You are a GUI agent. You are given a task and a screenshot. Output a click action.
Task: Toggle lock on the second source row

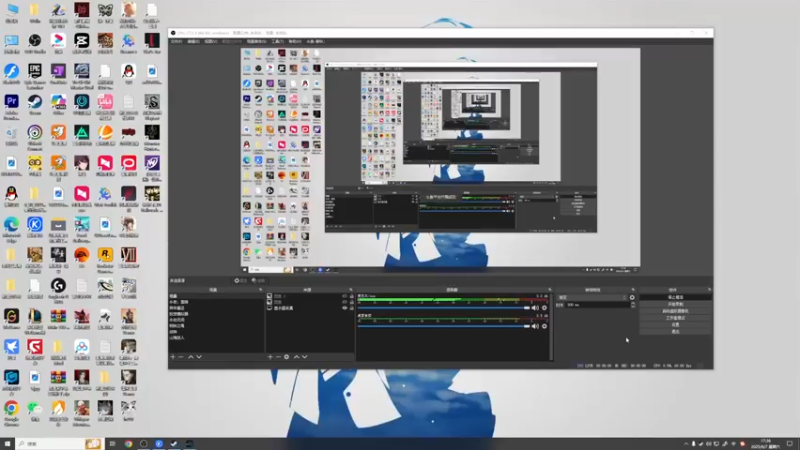coord(352,302)
